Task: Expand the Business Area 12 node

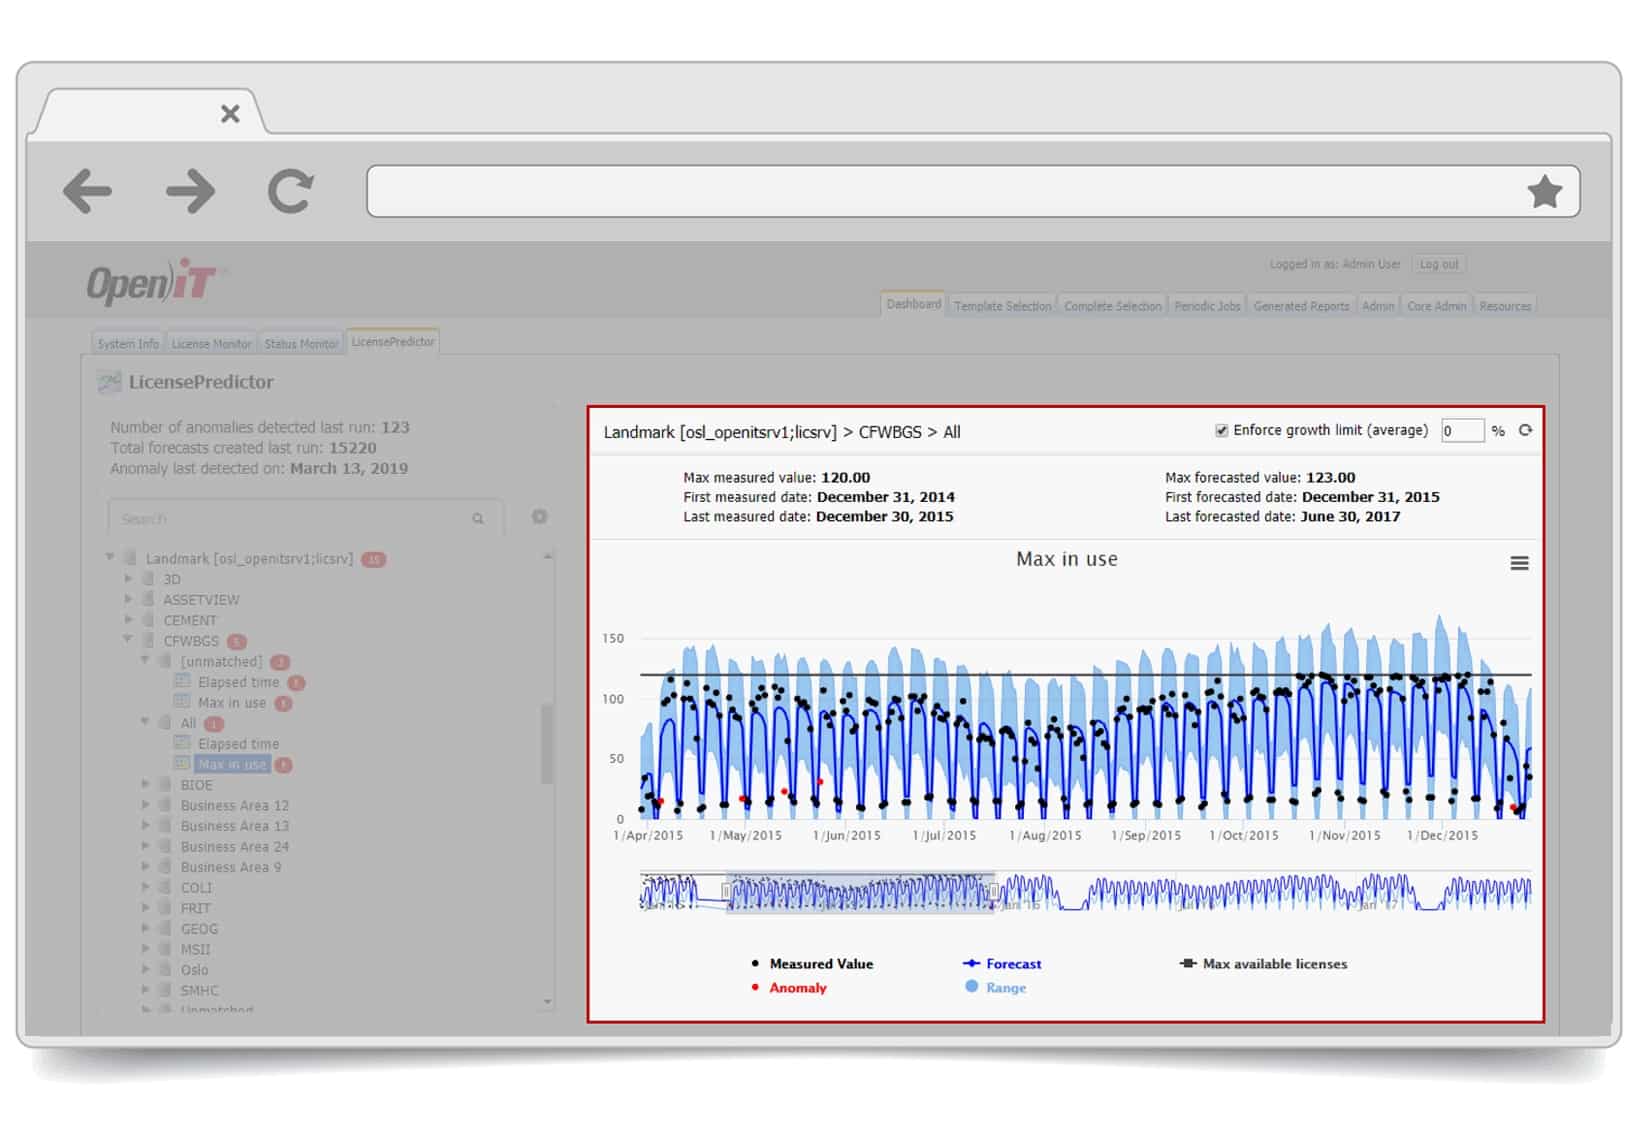Action: 145,805
